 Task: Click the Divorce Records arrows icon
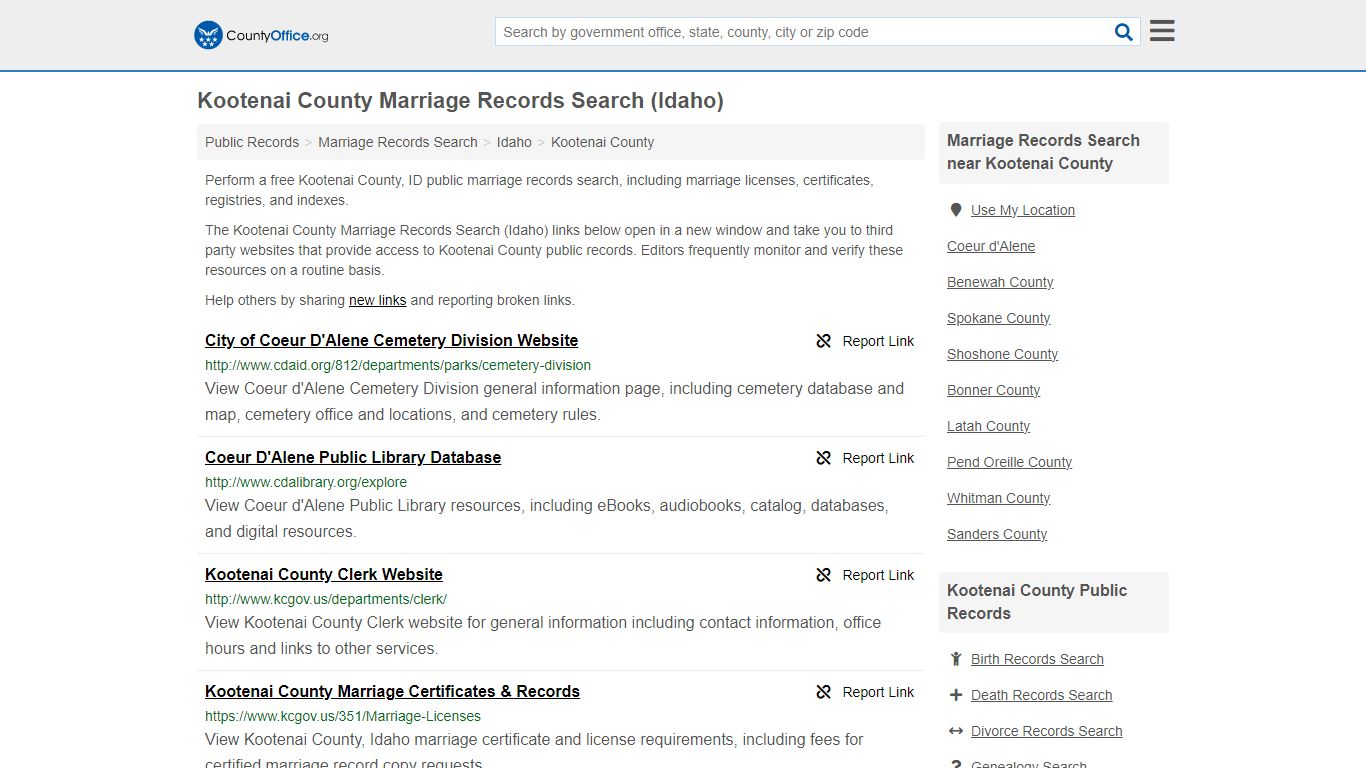[956, 731]
